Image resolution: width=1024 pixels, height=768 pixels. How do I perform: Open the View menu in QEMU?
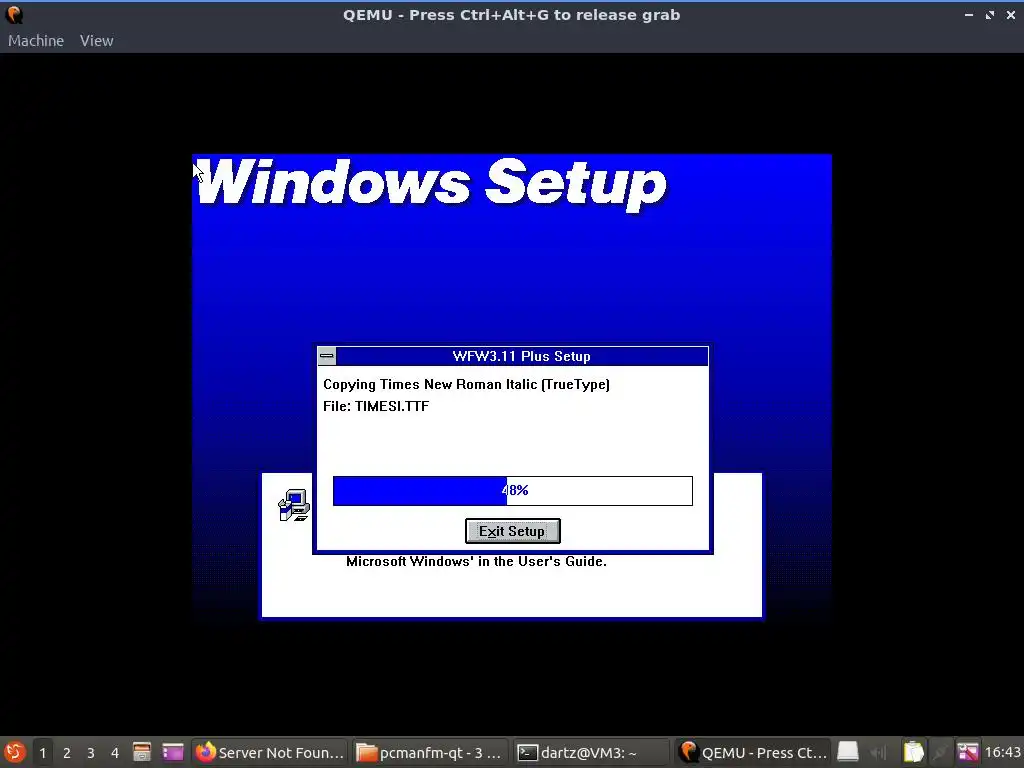[97, 40]
